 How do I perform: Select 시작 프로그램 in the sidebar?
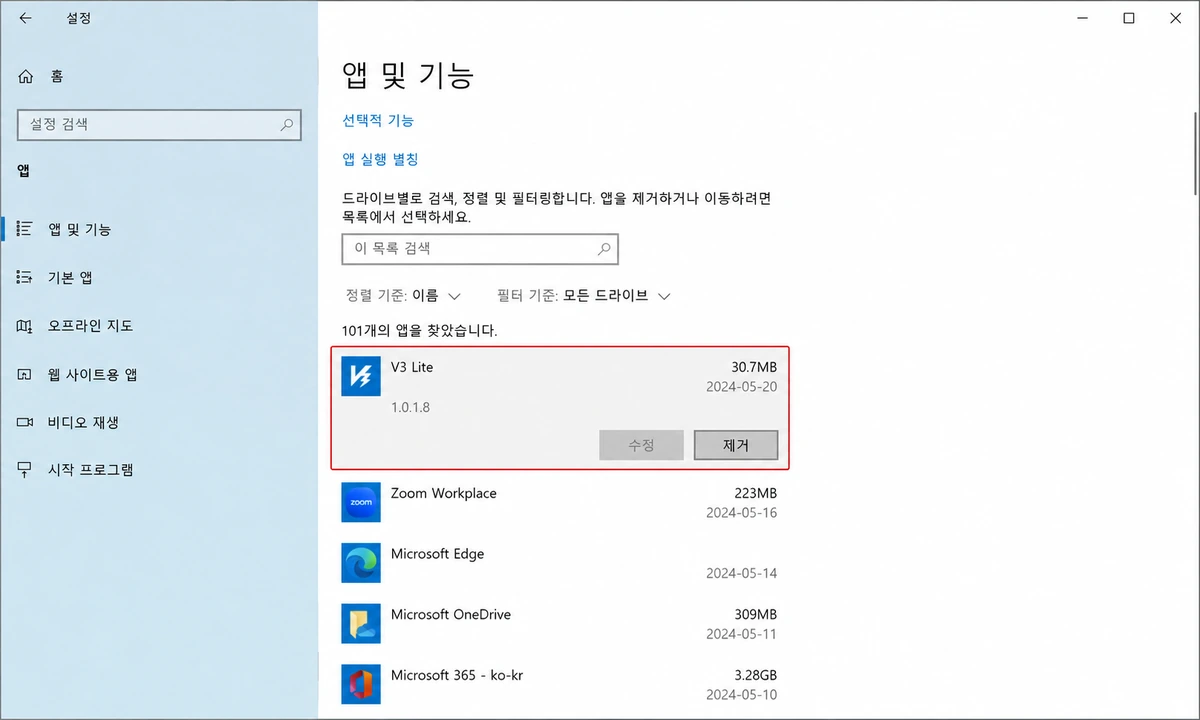tap(159, 470)
